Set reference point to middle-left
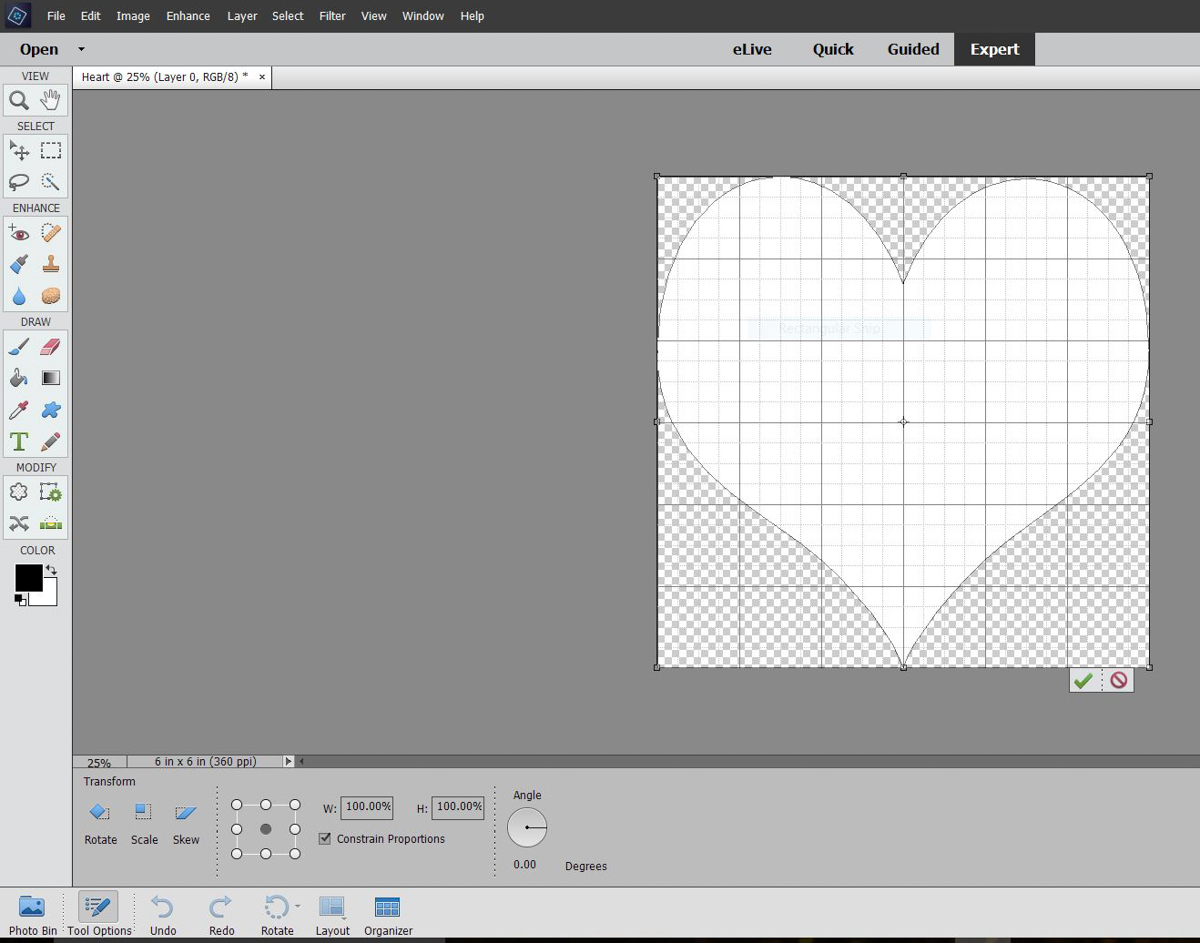 point(237,829)
